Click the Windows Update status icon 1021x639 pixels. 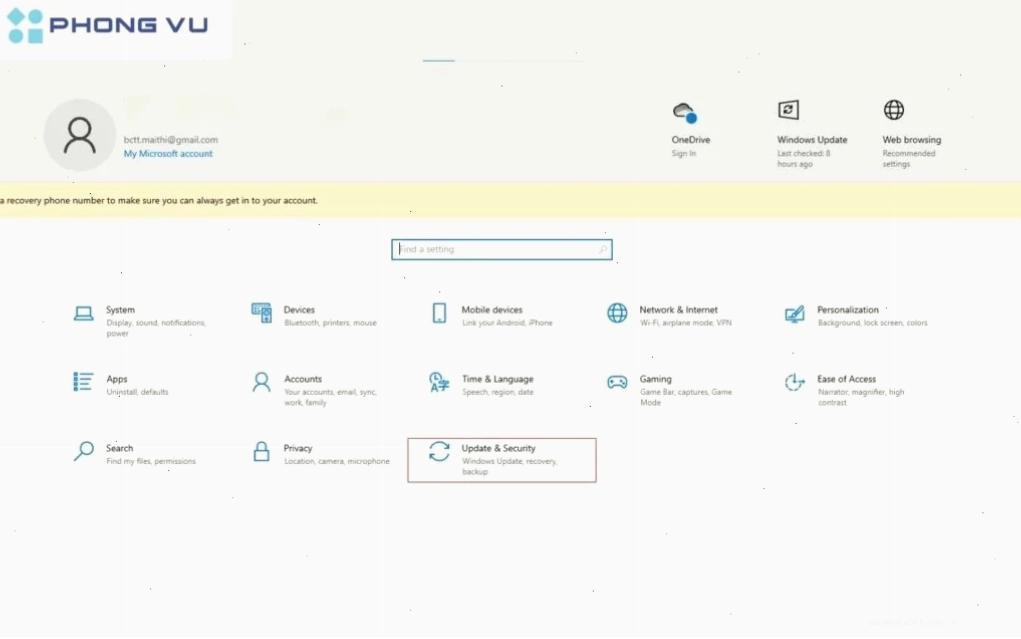click(x=789, y=109)
